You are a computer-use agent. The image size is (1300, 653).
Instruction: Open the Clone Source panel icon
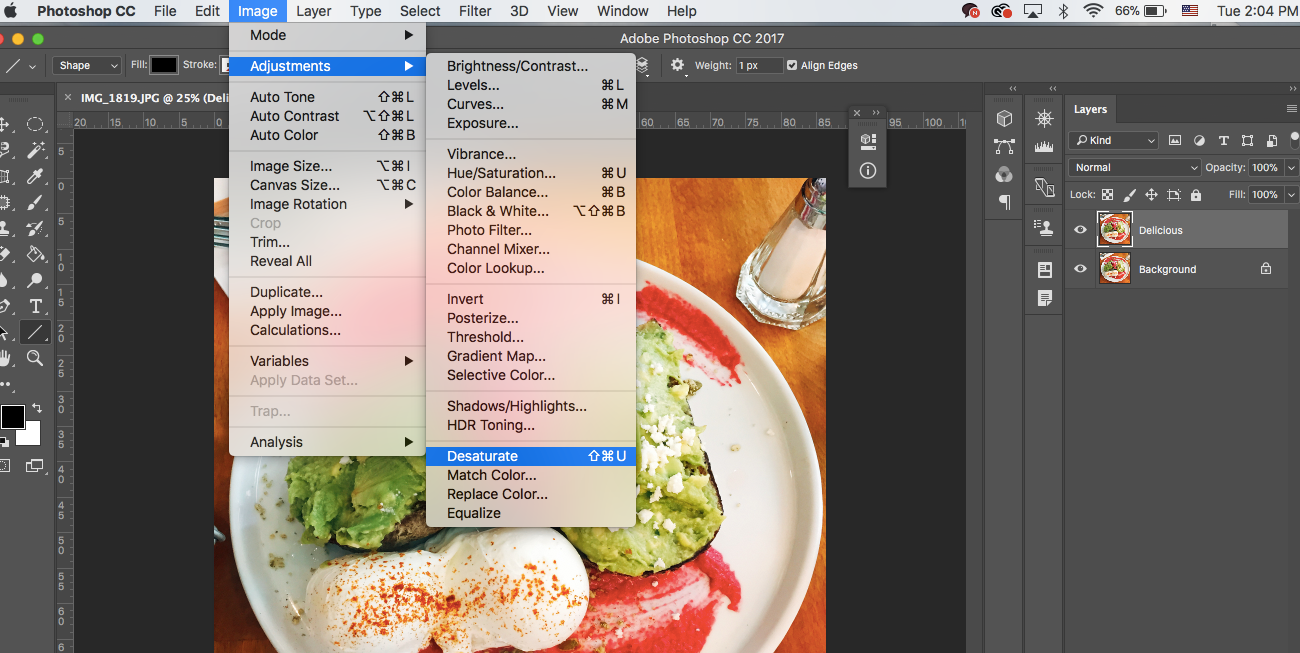coord(1044,228)
